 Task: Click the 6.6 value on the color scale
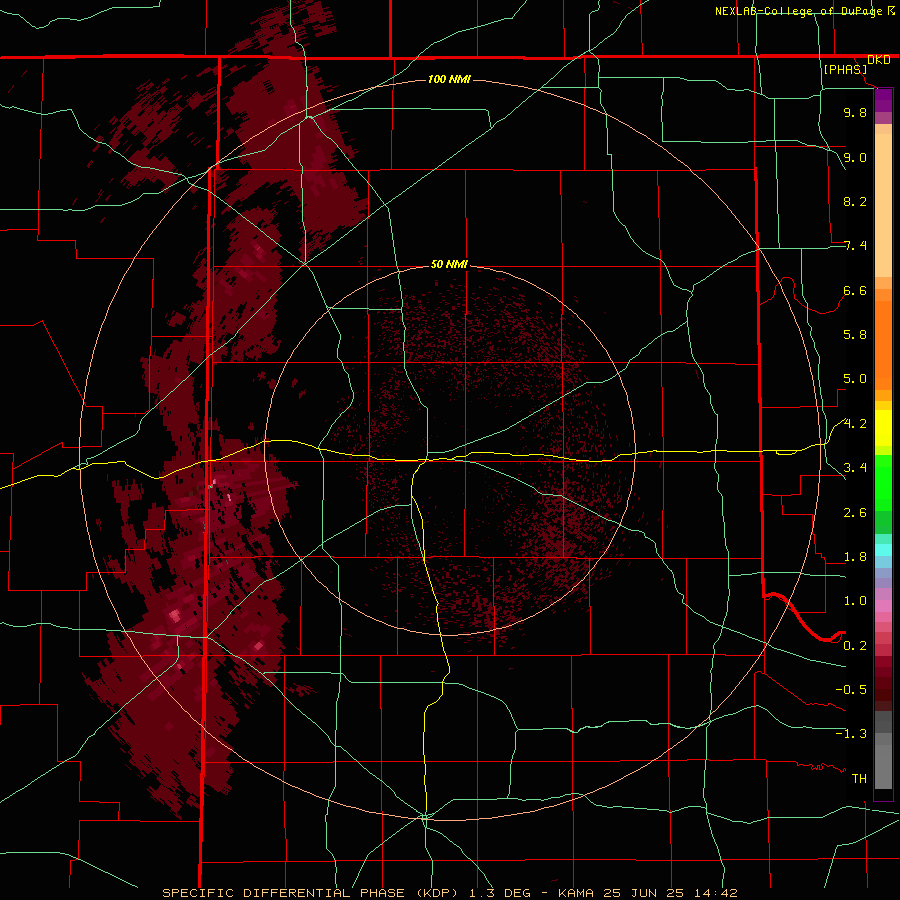pyautogui.click(x=855, y=290)
